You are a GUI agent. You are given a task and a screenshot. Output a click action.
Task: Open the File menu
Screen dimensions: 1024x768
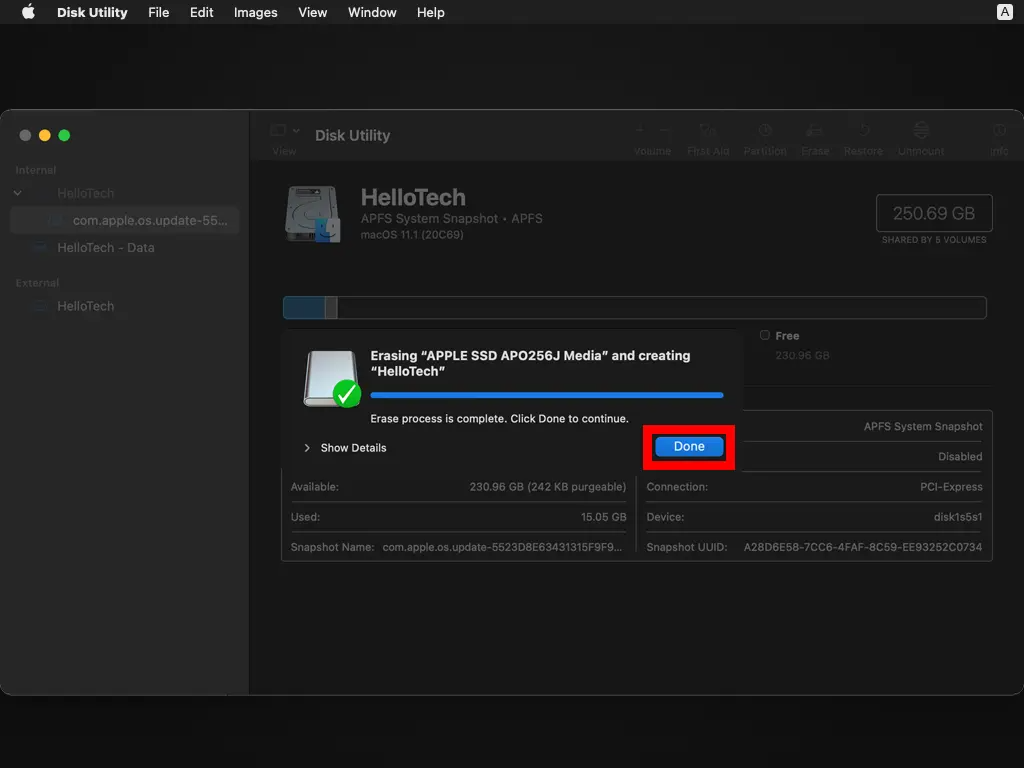coord(158,12)
